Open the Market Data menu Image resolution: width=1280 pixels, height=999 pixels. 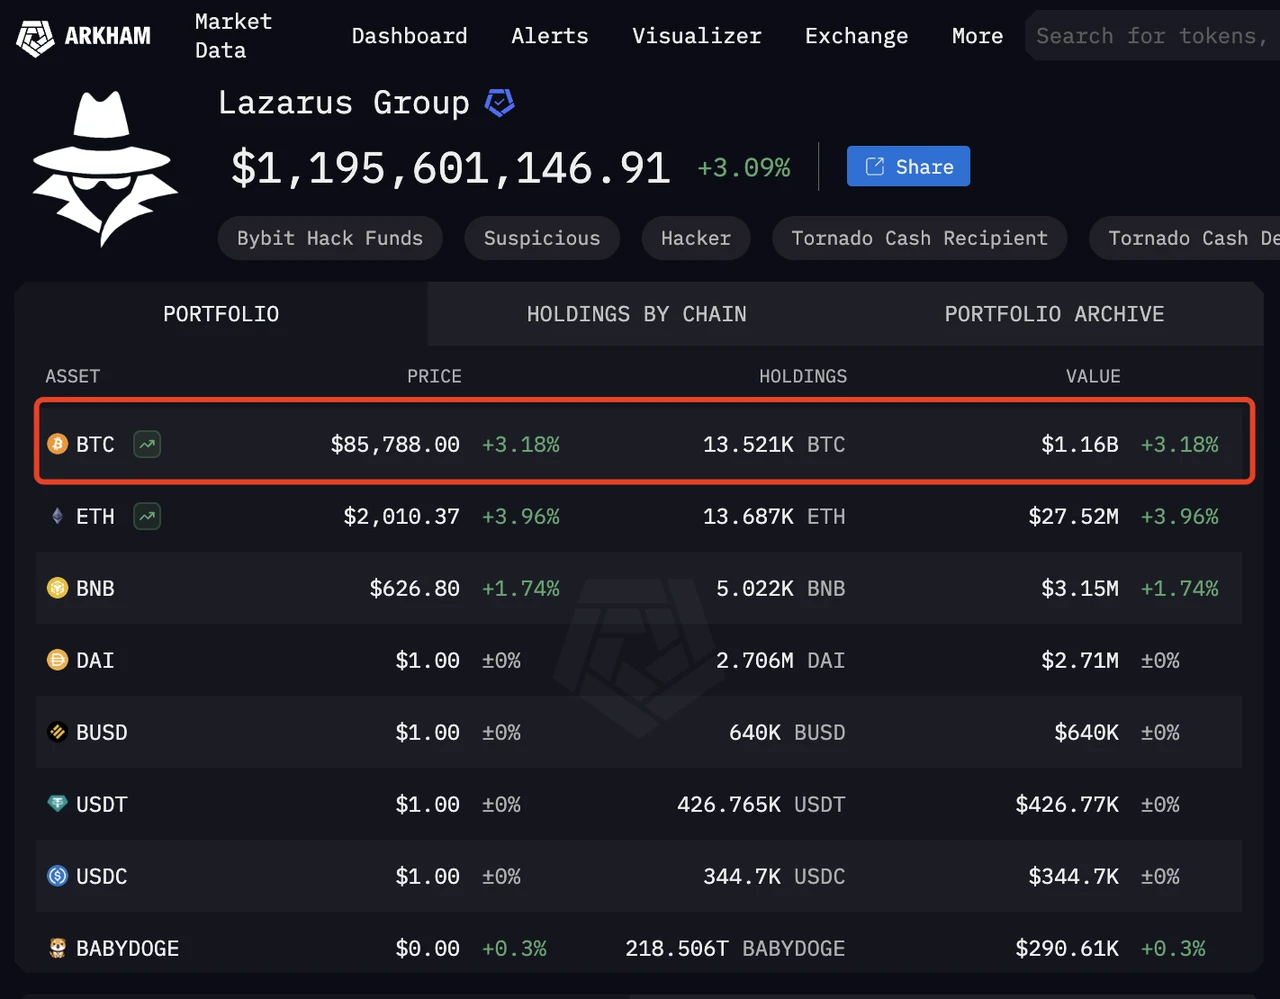click(x=233, y=36)
